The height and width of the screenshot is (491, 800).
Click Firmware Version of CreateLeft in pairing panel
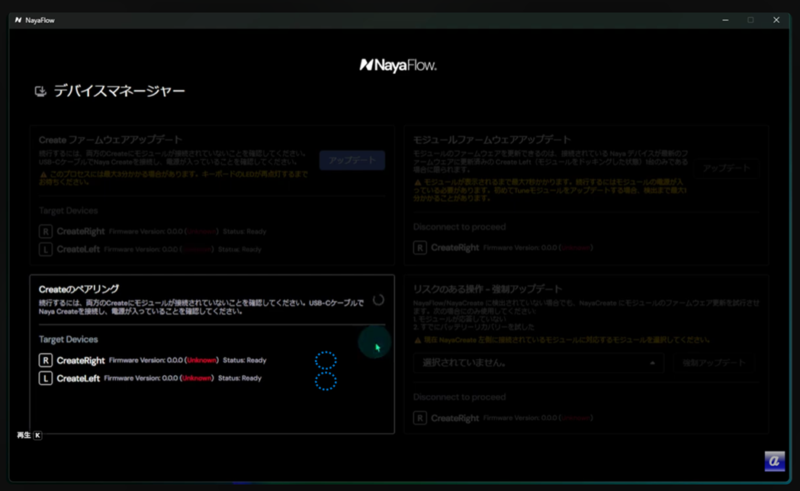[159, 378]
